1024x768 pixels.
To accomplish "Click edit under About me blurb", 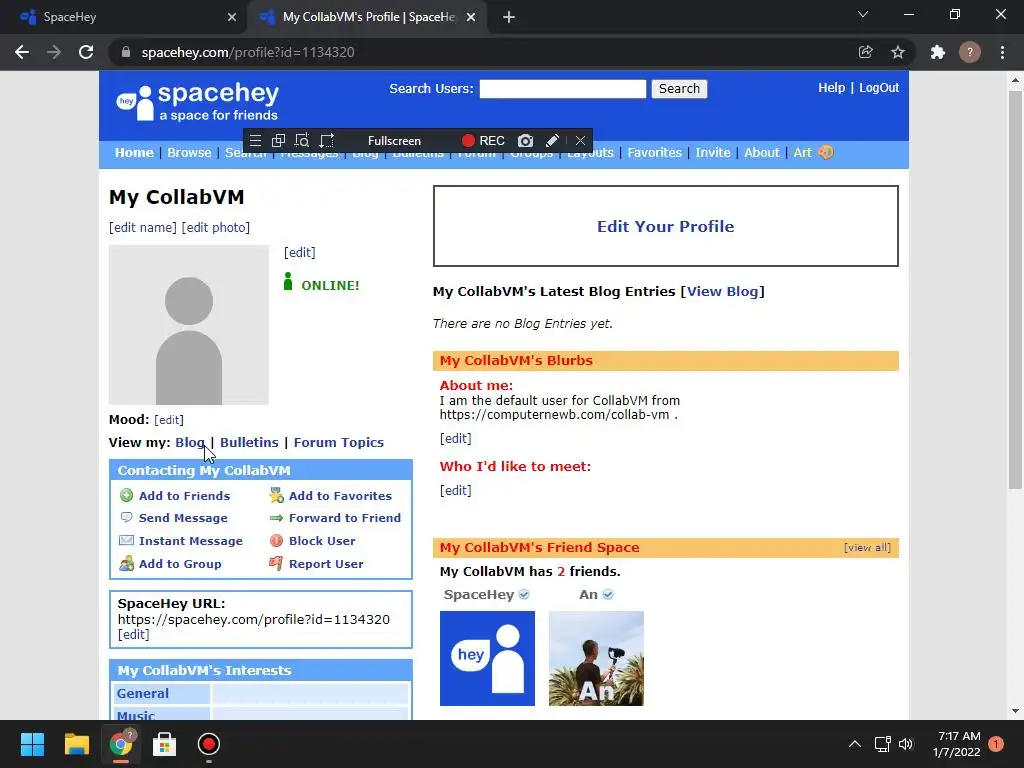I will click(x=455, y=438).
